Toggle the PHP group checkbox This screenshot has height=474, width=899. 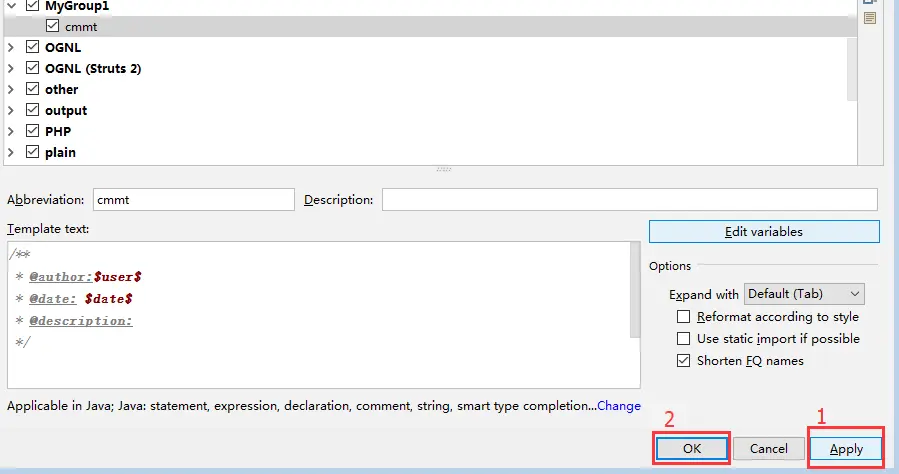[33, 131]
